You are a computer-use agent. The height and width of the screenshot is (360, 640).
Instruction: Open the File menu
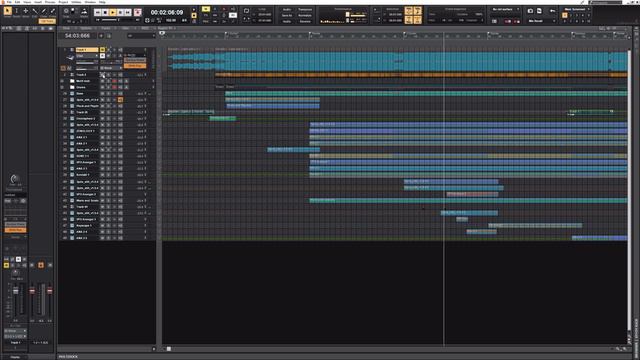click(x=9, y=2)
